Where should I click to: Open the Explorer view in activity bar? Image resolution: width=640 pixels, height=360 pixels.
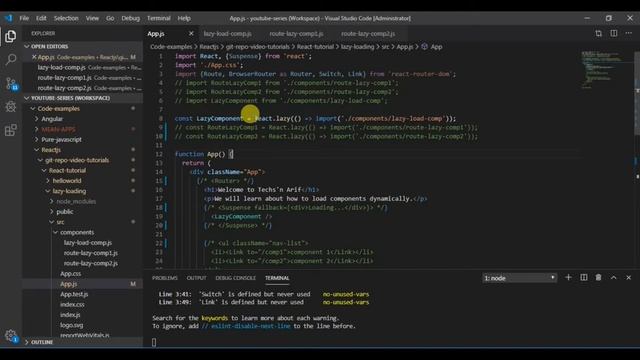coord(11,36)
